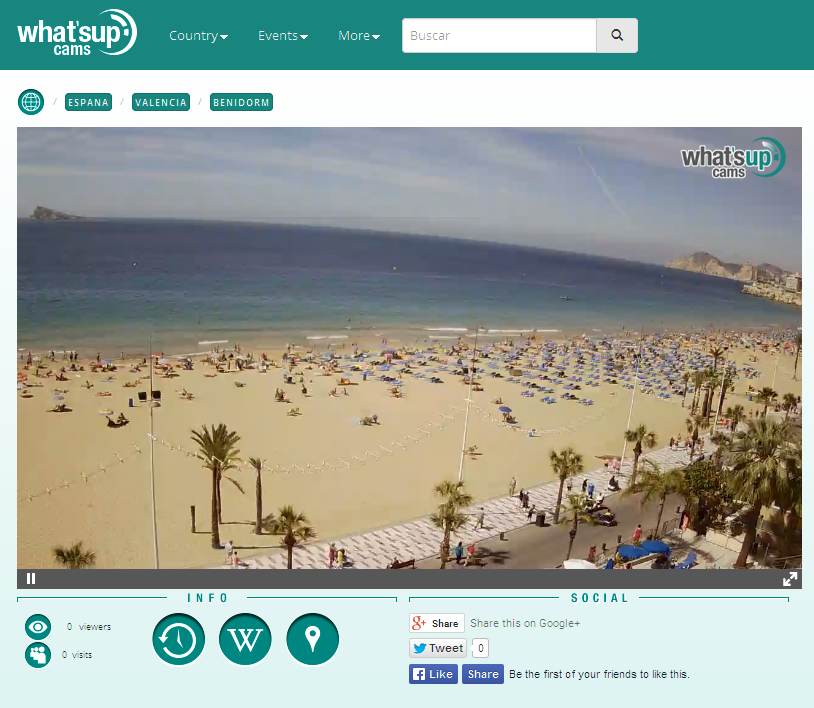Click the Tweet button
814x708 pixels.
click(x=438, y=648)
